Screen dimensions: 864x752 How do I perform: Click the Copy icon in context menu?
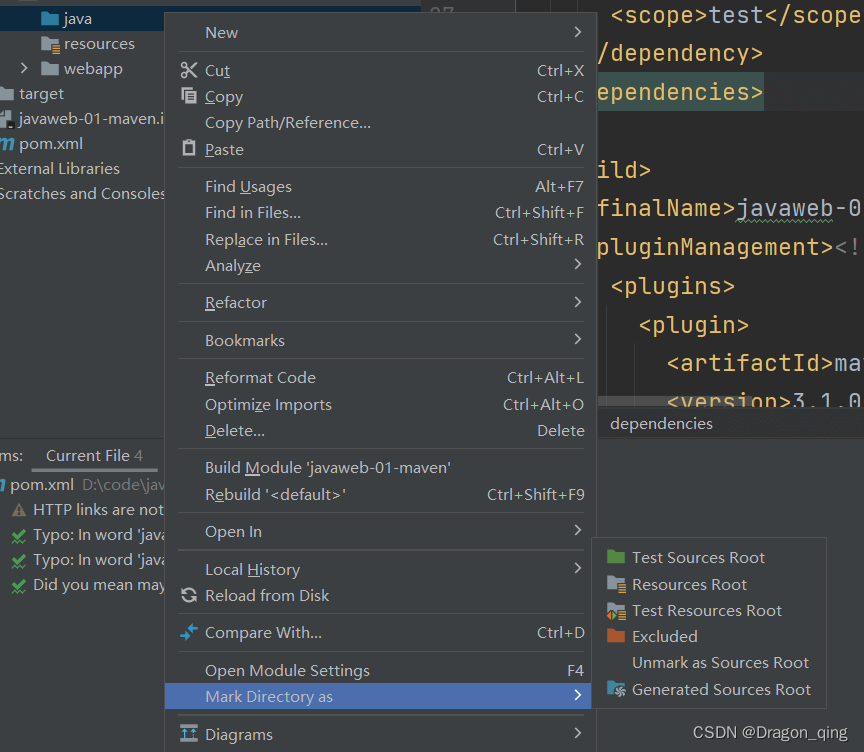pyautogui.click(x=189, y=96)
